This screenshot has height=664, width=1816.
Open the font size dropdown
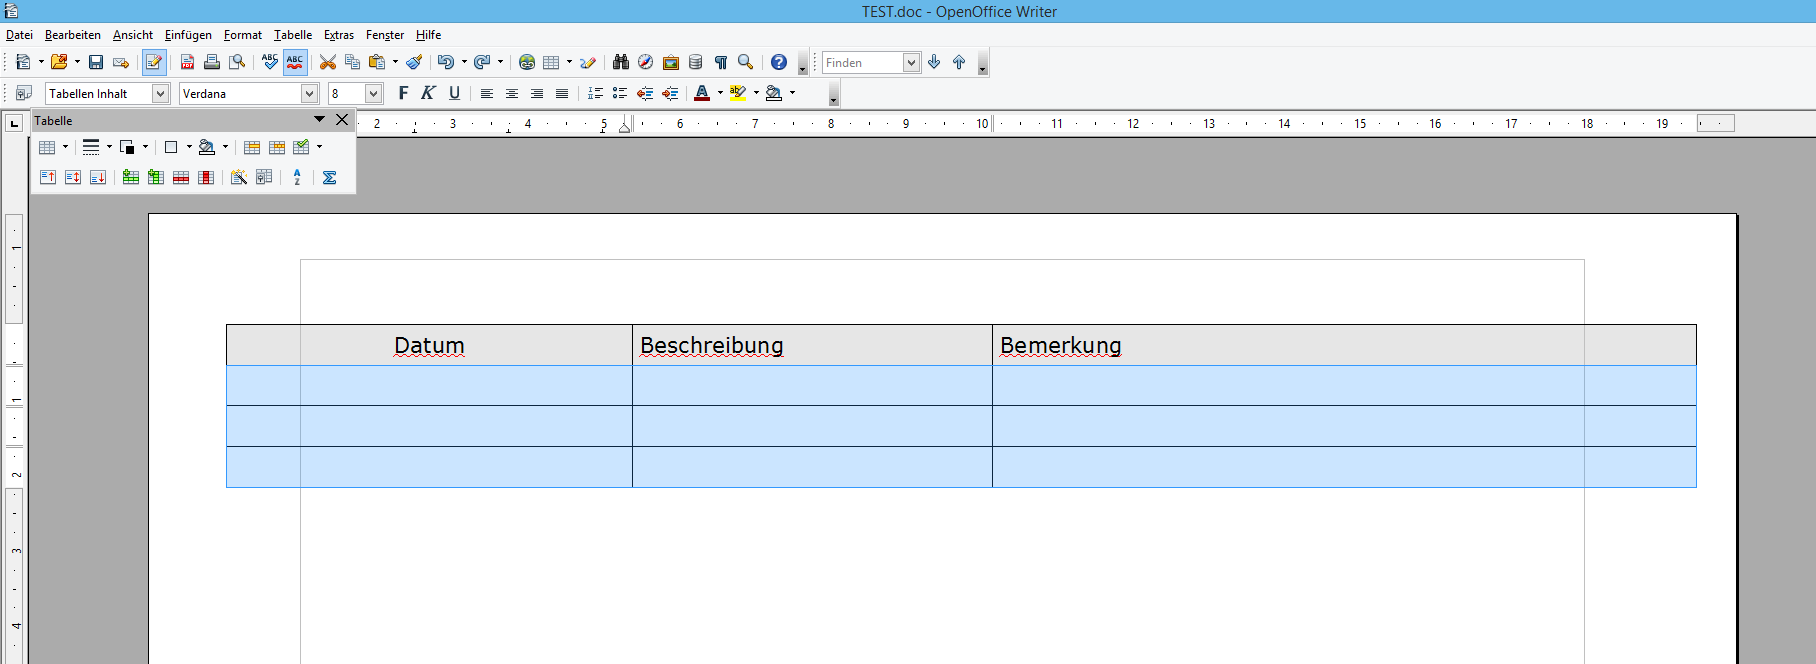(373, 93)
